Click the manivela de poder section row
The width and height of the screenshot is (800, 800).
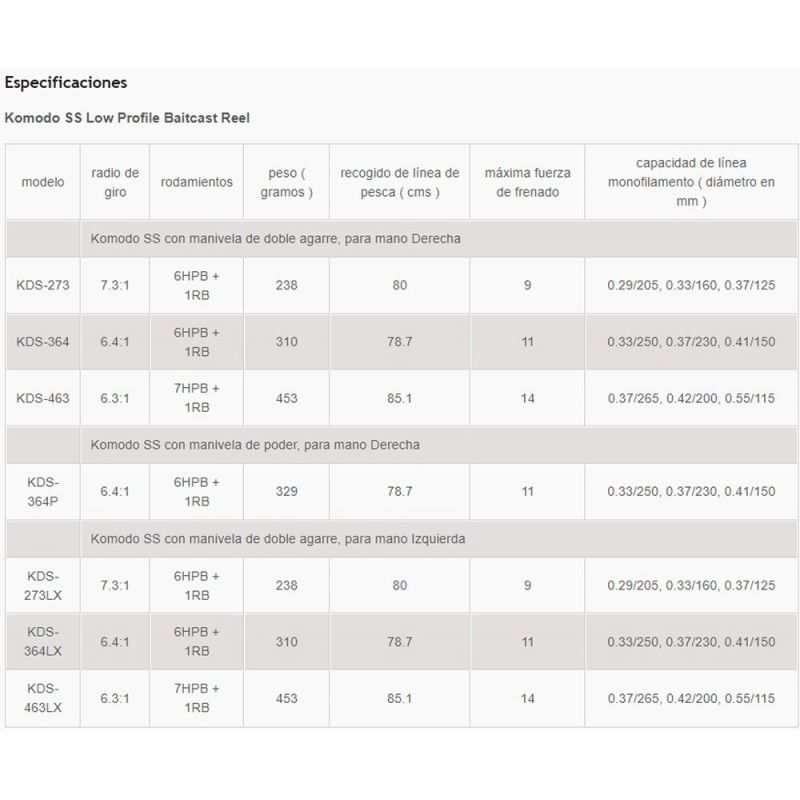255,444
